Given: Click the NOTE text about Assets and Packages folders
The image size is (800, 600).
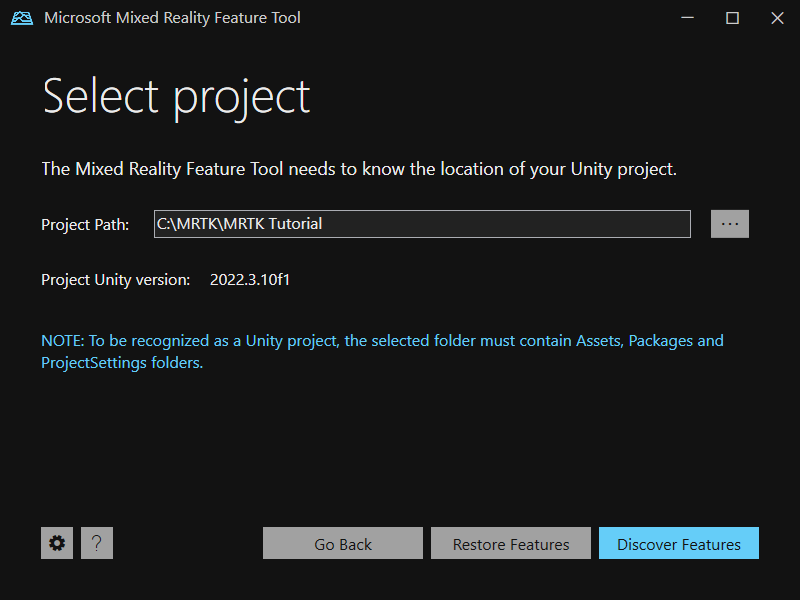Looking at the screenshot, I should pos(382,351).
